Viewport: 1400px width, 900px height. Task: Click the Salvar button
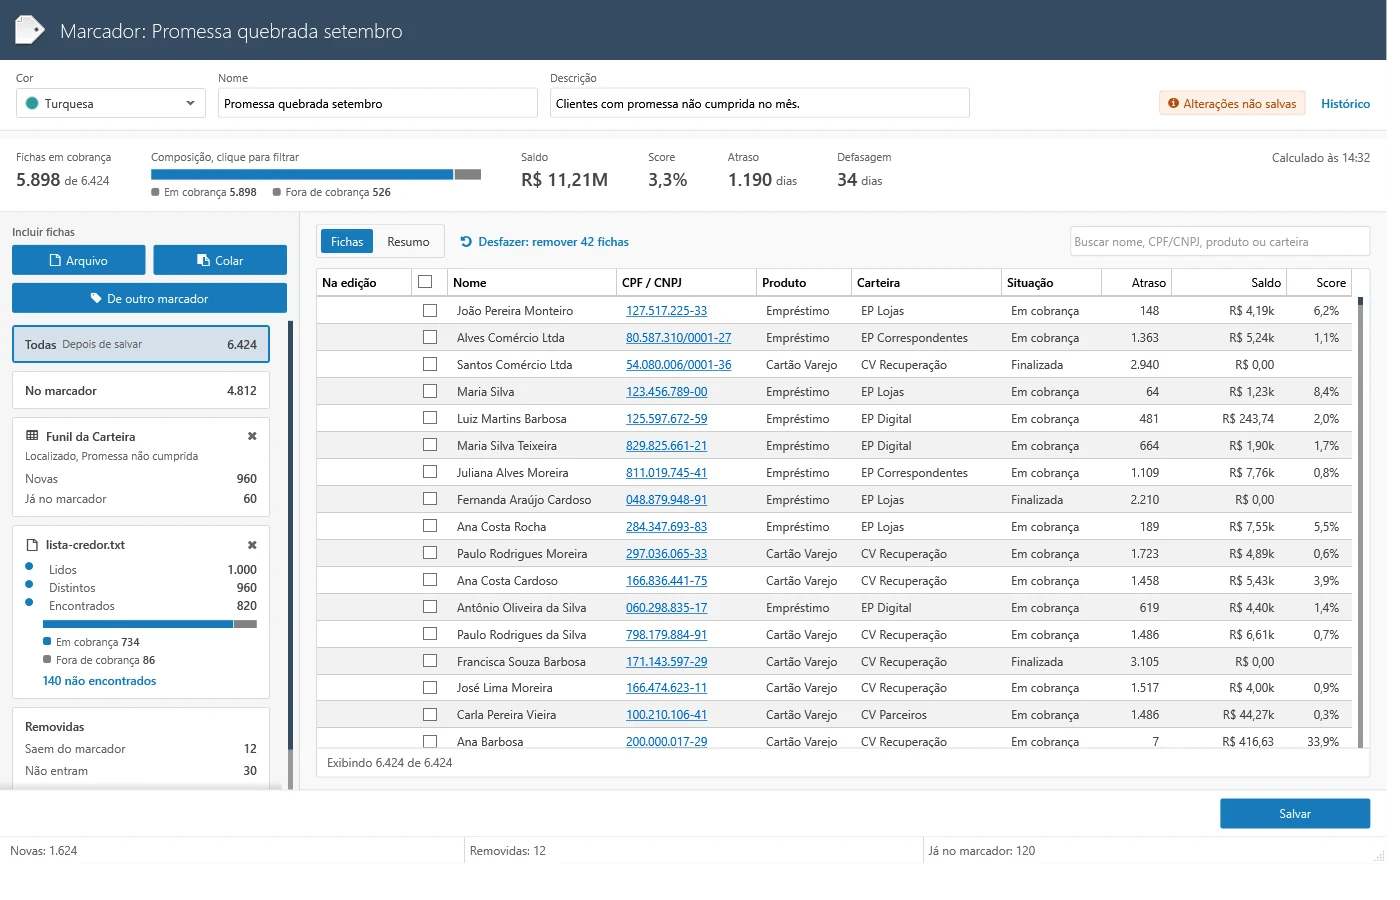1295,814
